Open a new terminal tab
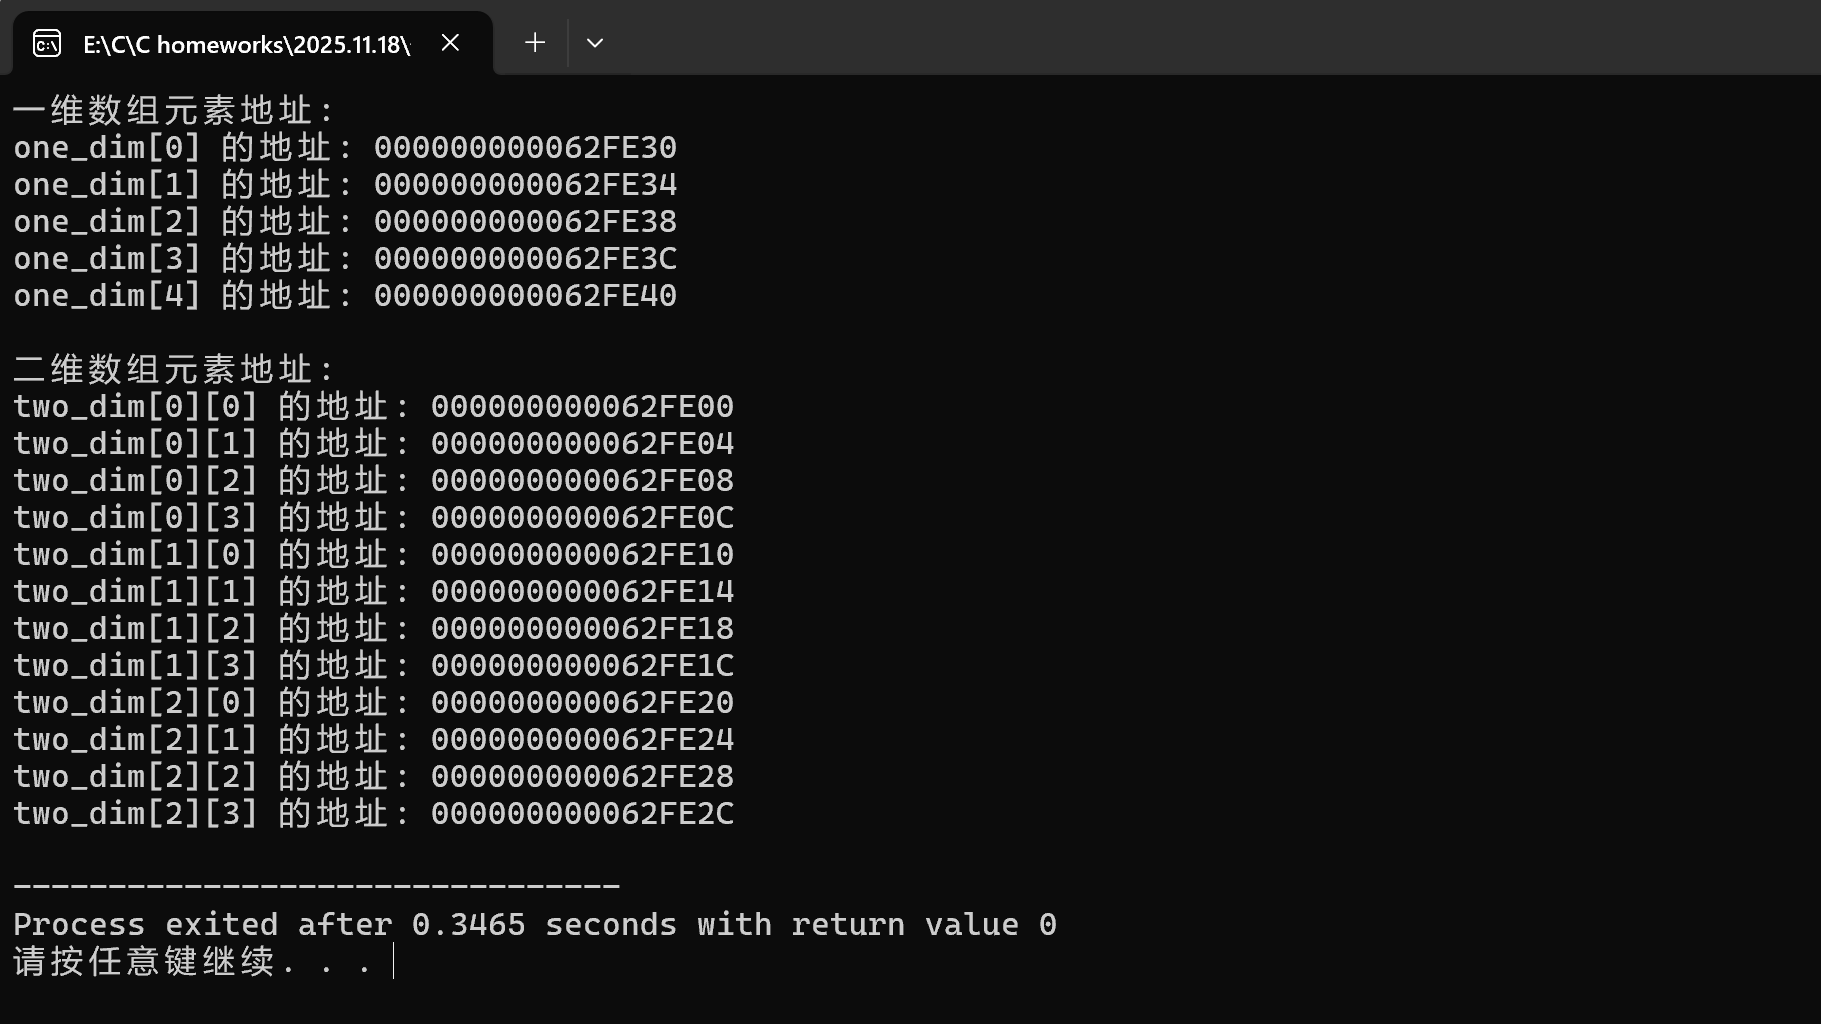 click(x=535, y=43)
